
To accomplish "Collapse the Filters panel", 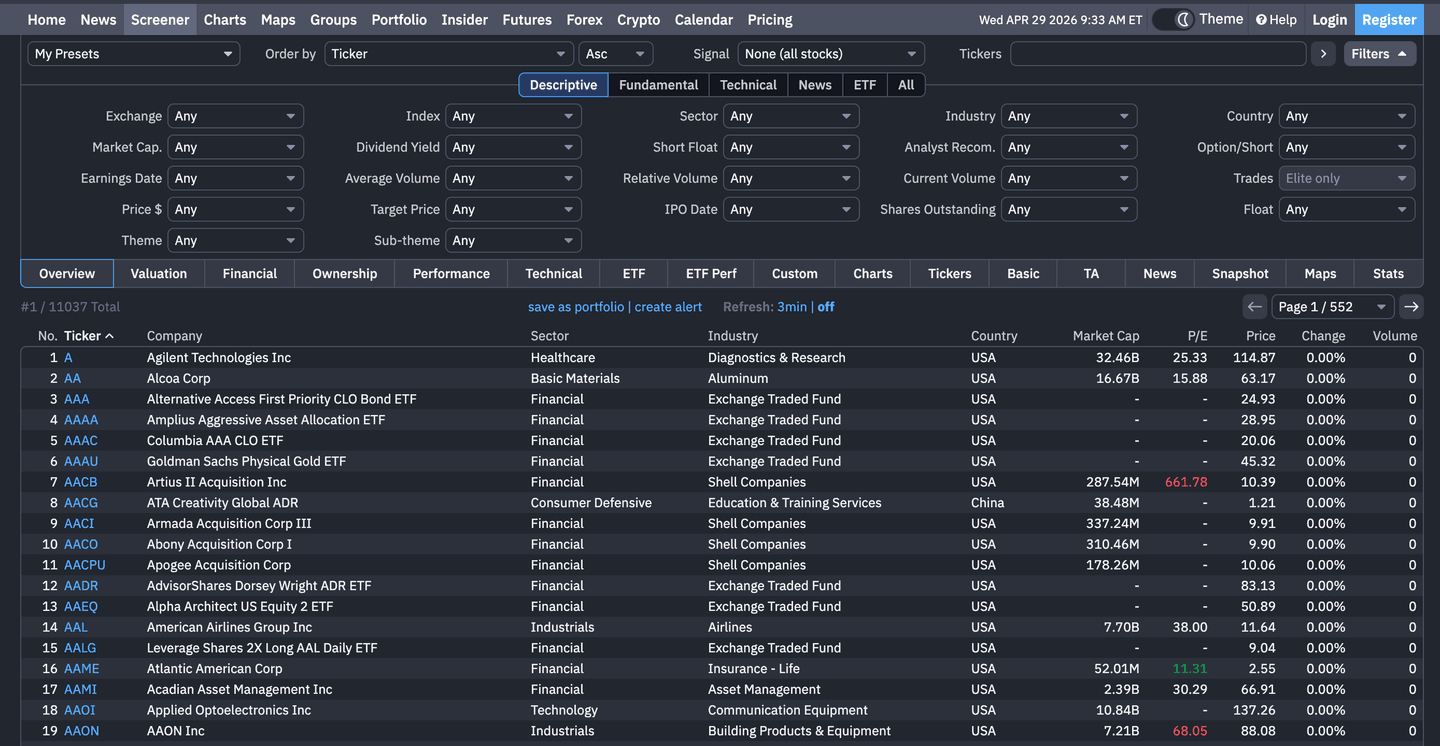I will tap(1380, 54).
